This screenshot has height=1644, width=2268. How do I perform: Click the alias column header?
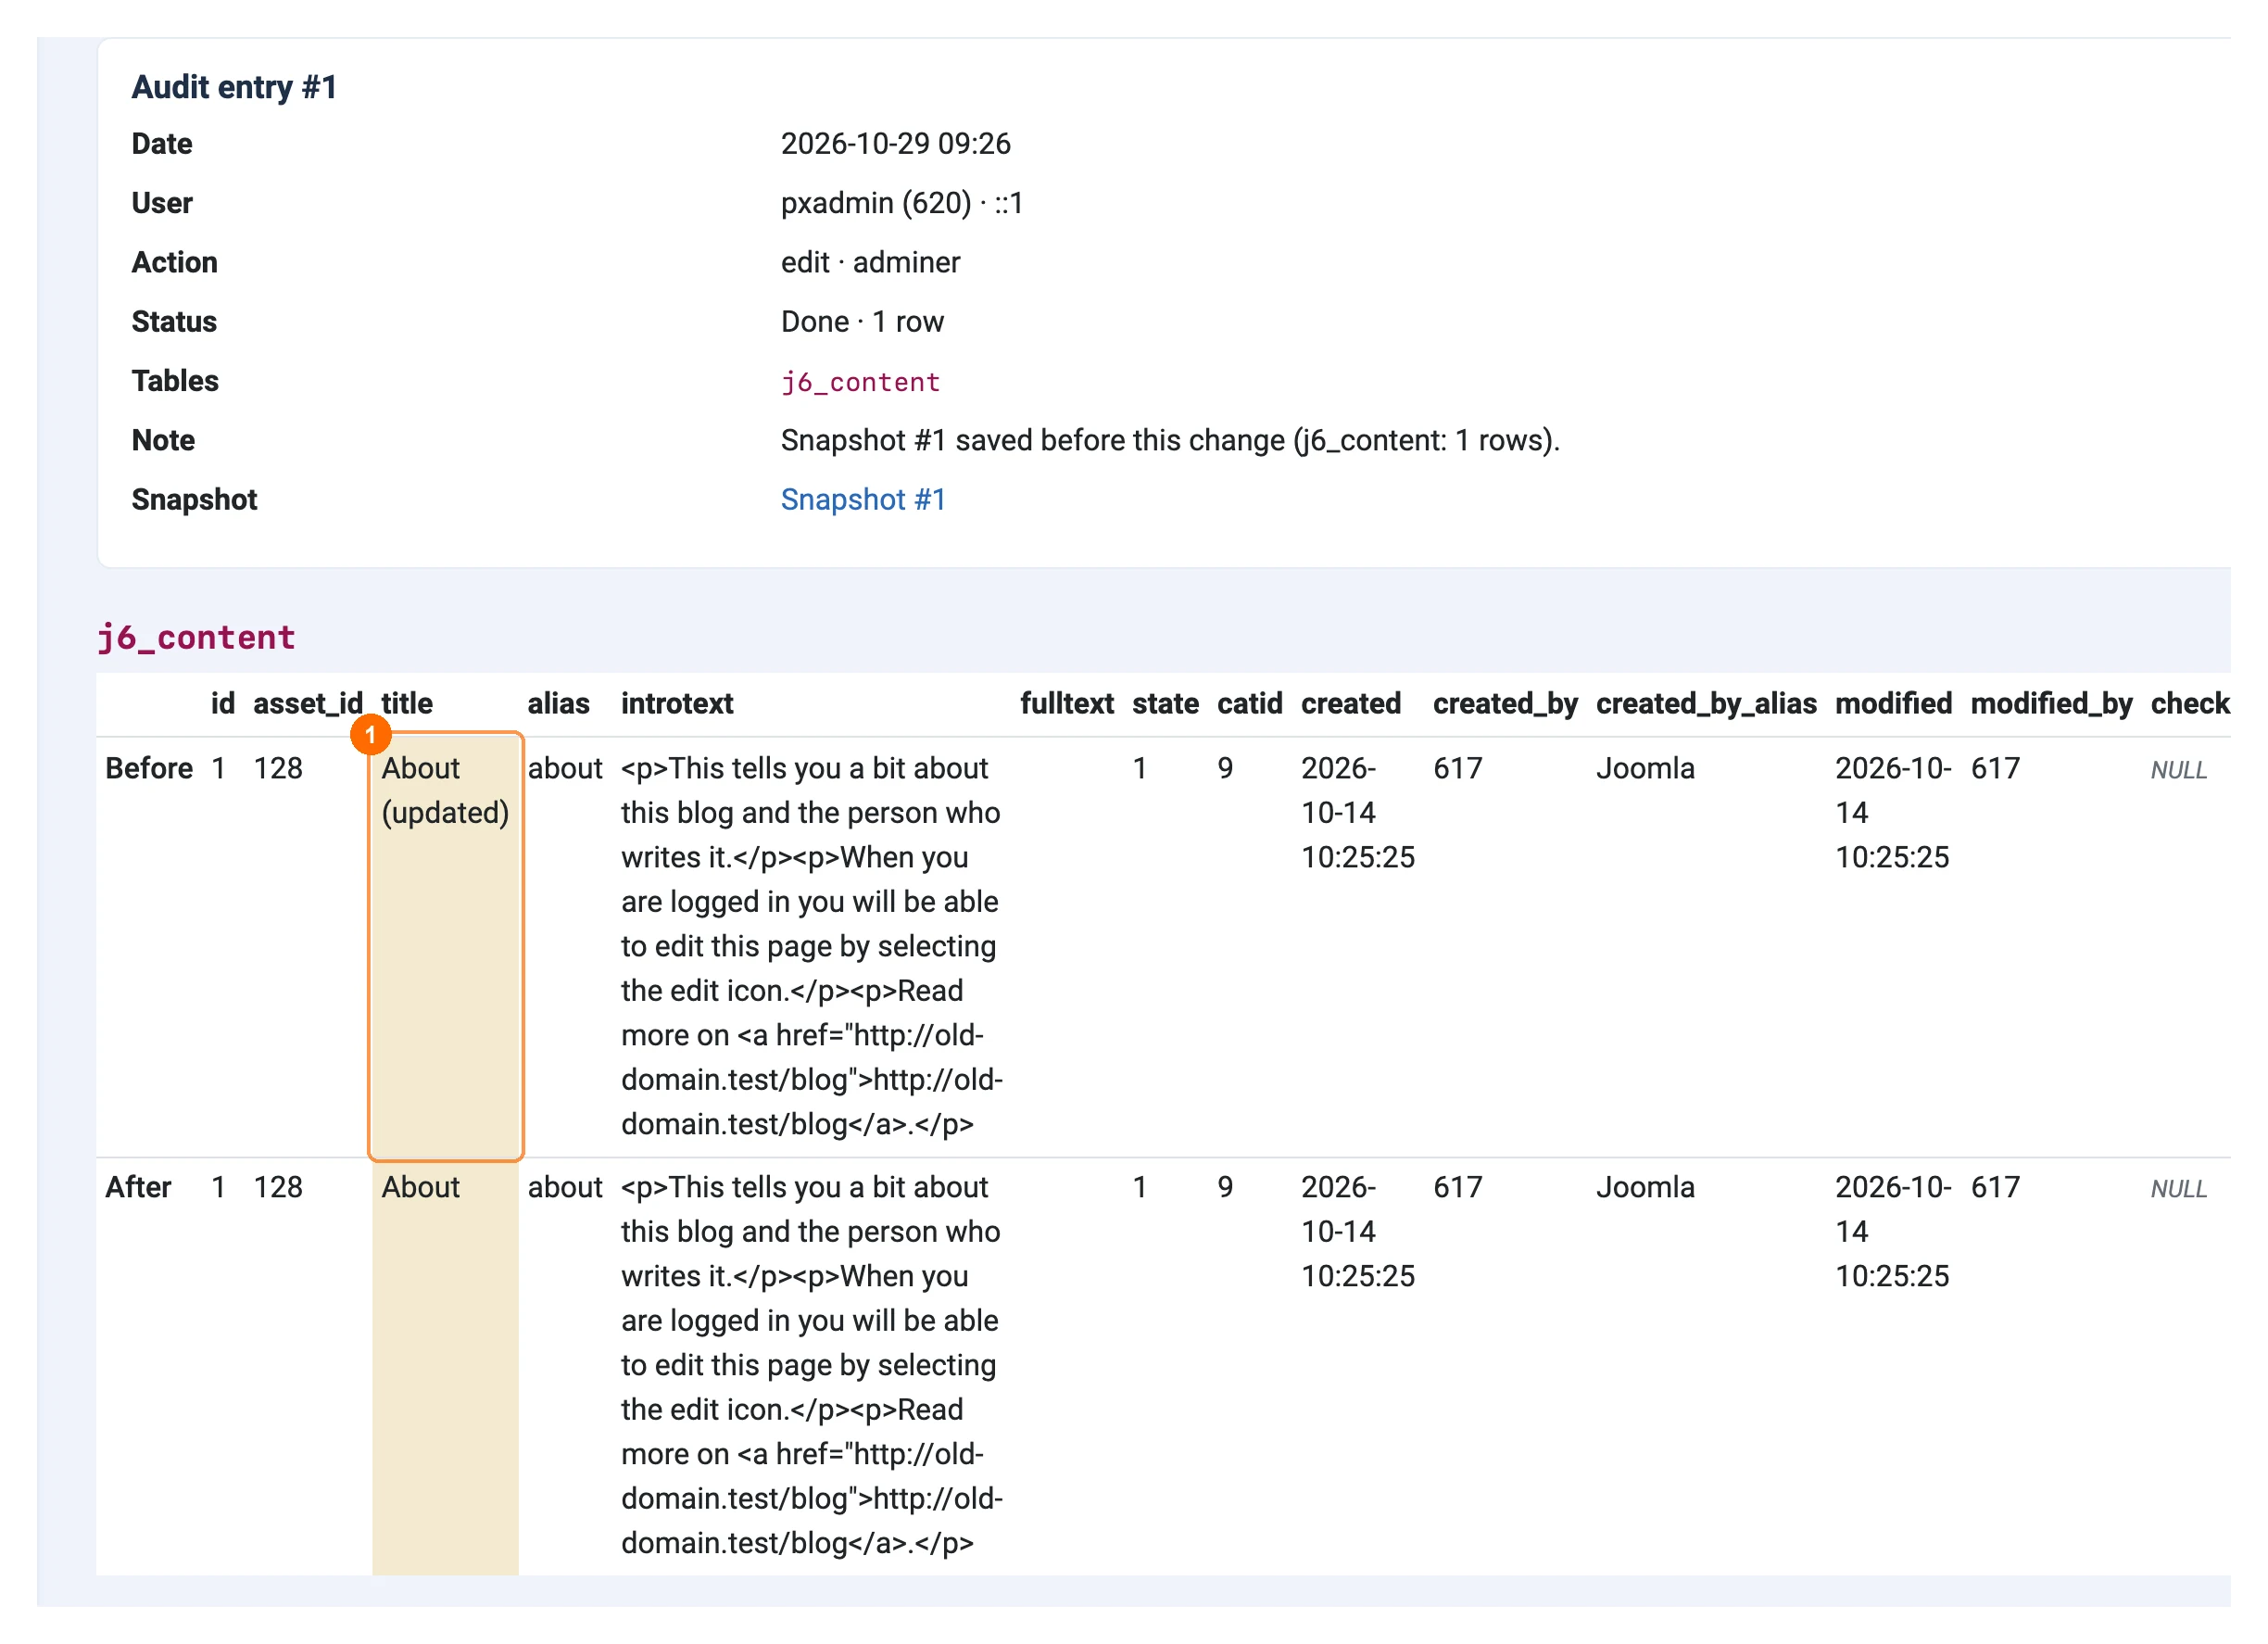pos(558,703)
